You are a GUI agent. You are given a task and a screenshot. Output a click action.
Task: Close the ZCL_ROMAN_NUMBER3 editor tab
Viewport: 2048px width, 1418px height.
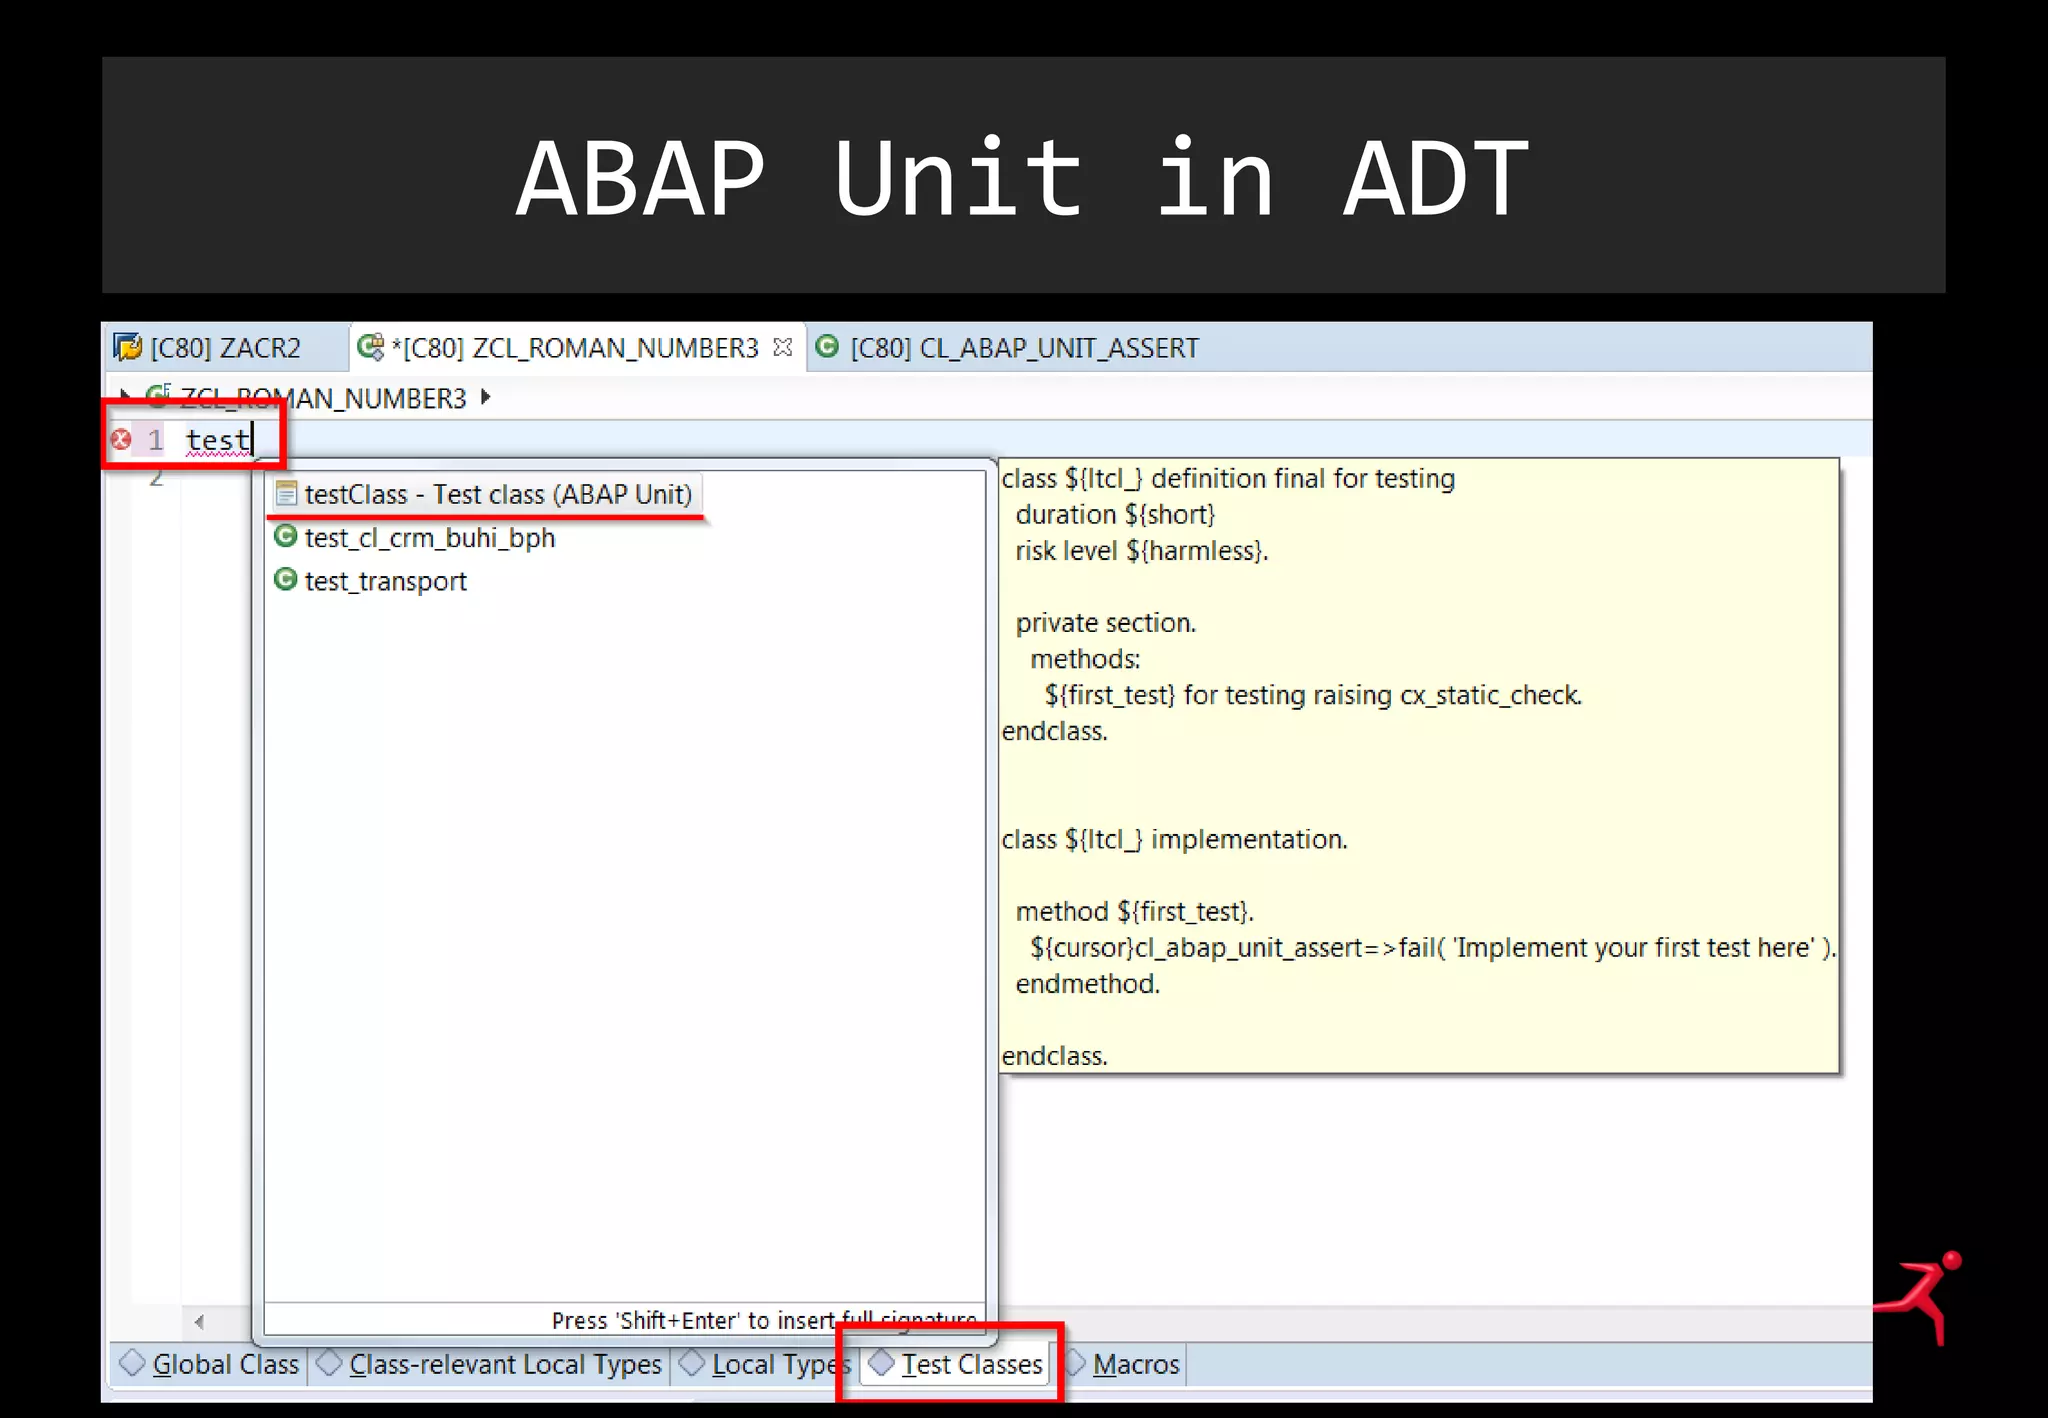point(782,347)
